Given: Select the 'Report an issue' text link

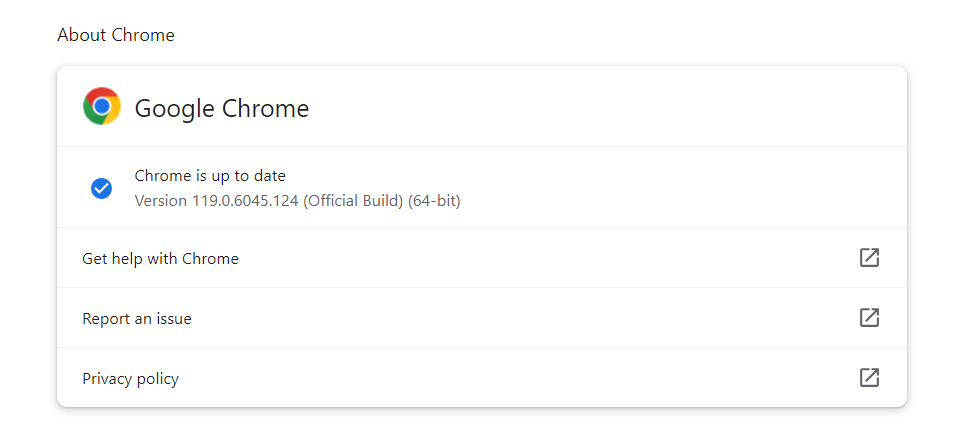Looking at the screenshot, I should point(137,319).
